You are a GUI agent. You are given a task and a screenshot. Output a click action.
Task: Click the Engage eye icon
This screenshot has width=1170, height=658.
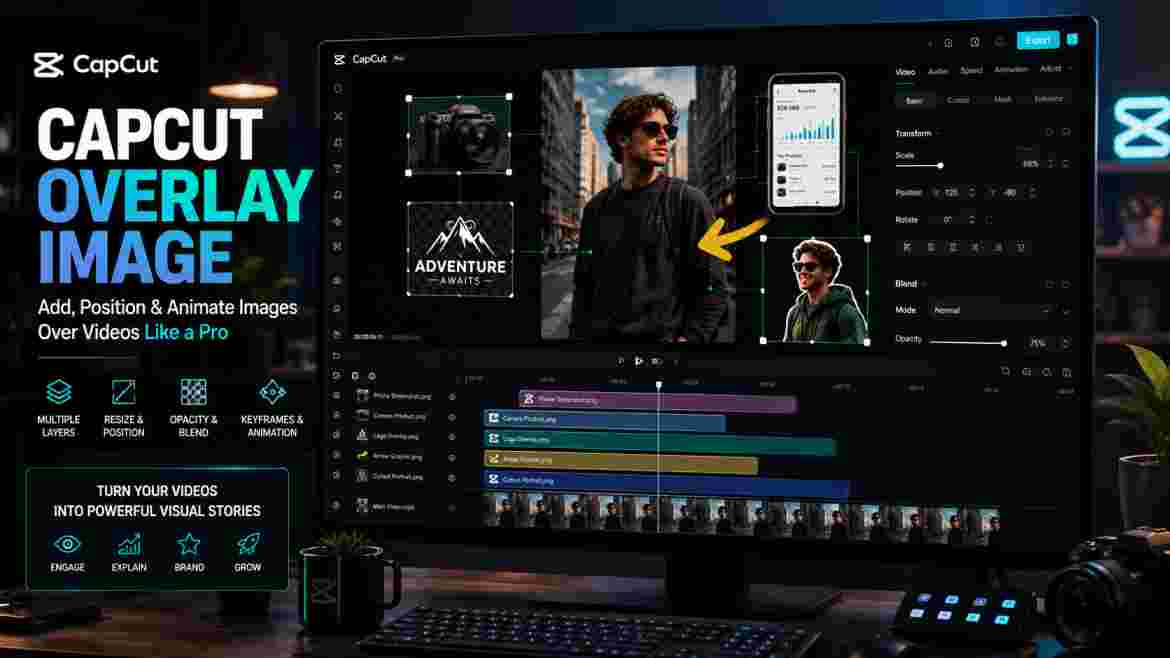click(67, 544)
